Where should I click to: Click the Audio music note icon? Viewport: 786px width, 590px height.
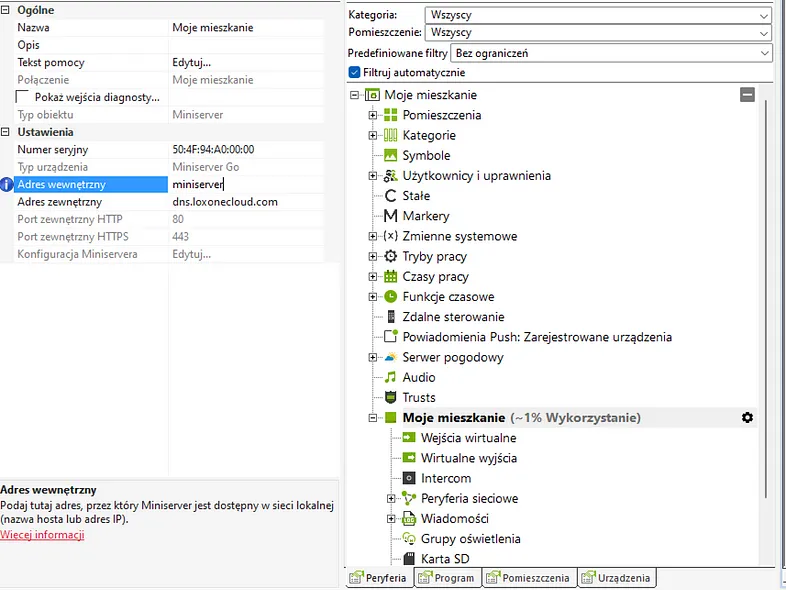[x=390, y=377]
